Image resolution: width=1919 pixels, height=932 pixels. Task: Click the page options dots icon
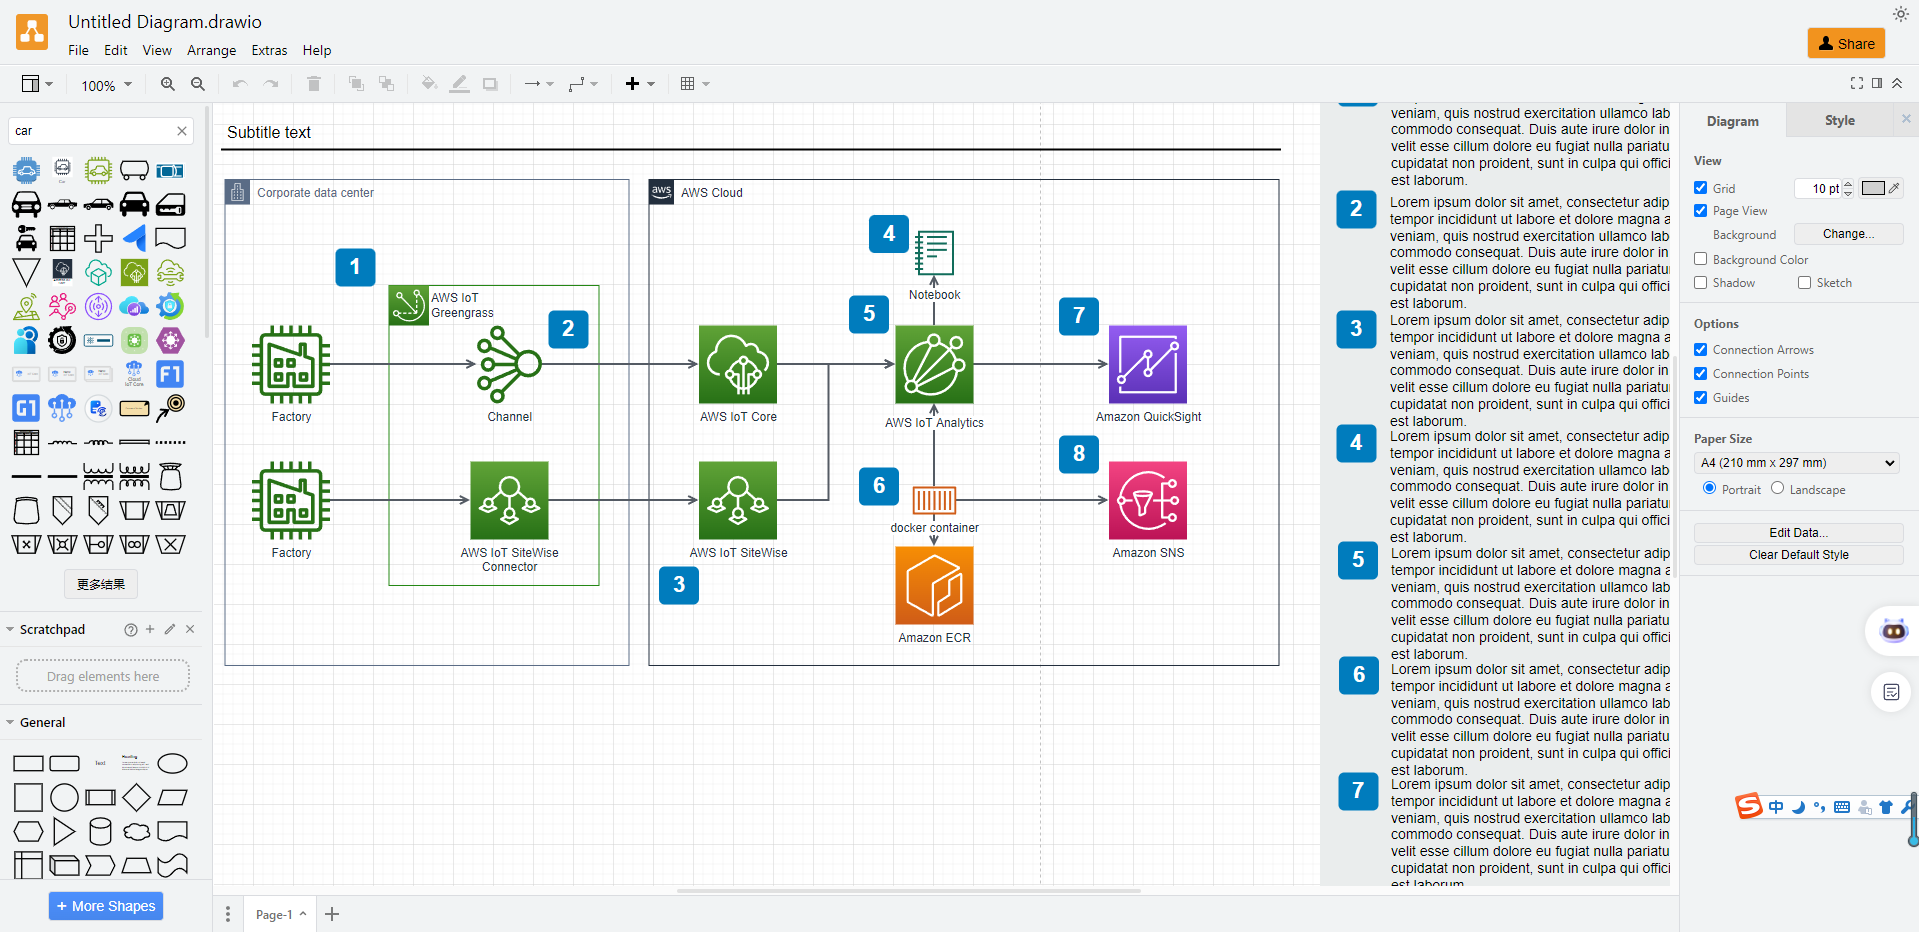[228, 914]
